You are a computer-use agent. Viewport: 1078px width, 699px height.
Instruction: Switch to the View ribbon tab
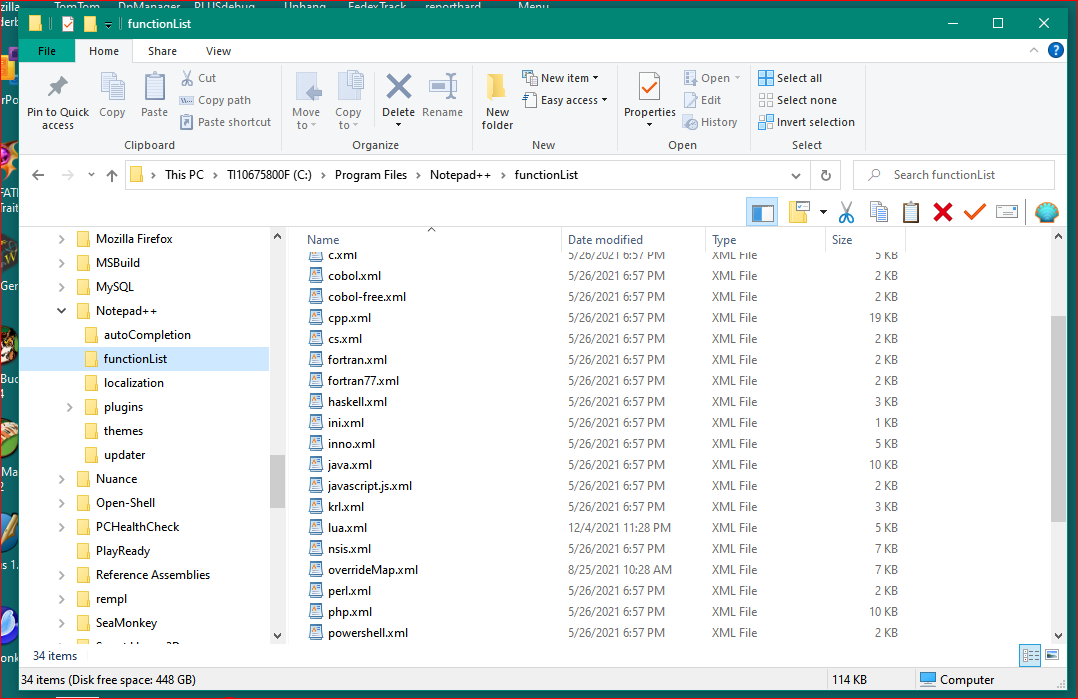tap(218, 51)
